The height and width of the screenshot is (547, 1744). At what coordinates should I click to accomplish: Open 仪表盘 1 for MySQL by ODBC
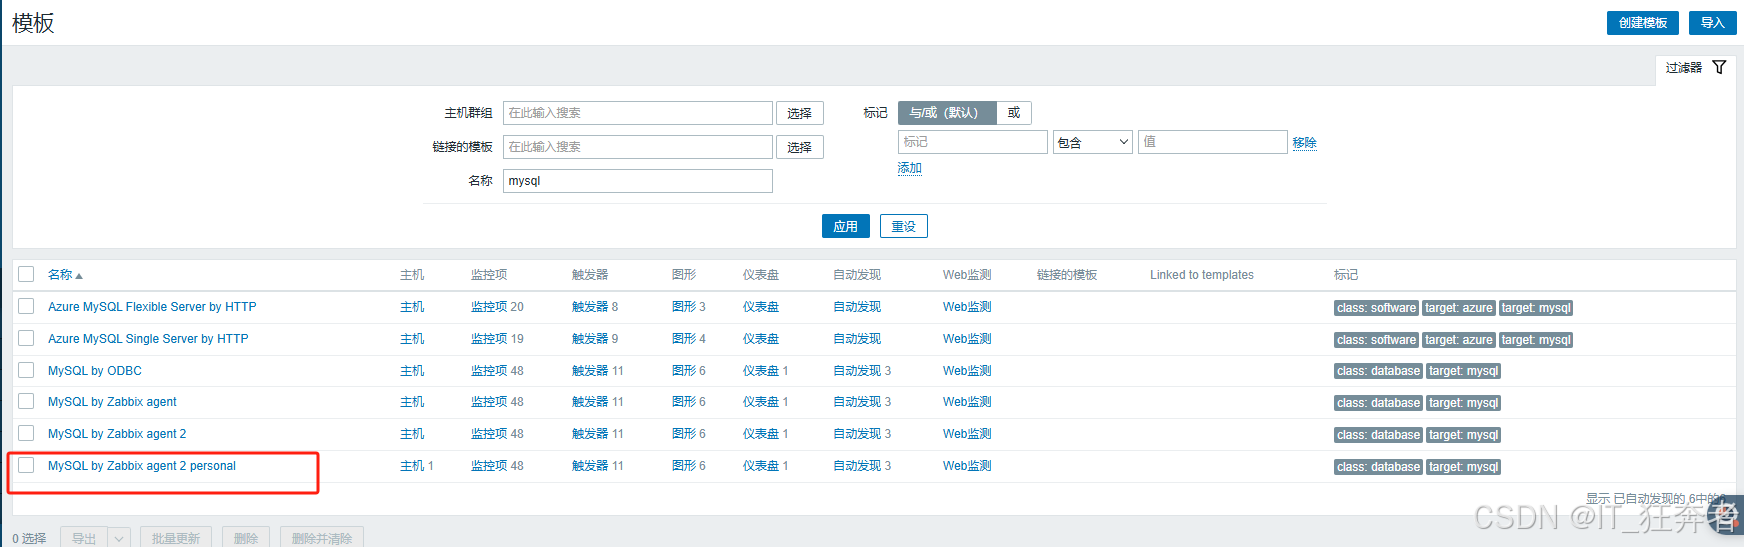[x=760, y=371]
